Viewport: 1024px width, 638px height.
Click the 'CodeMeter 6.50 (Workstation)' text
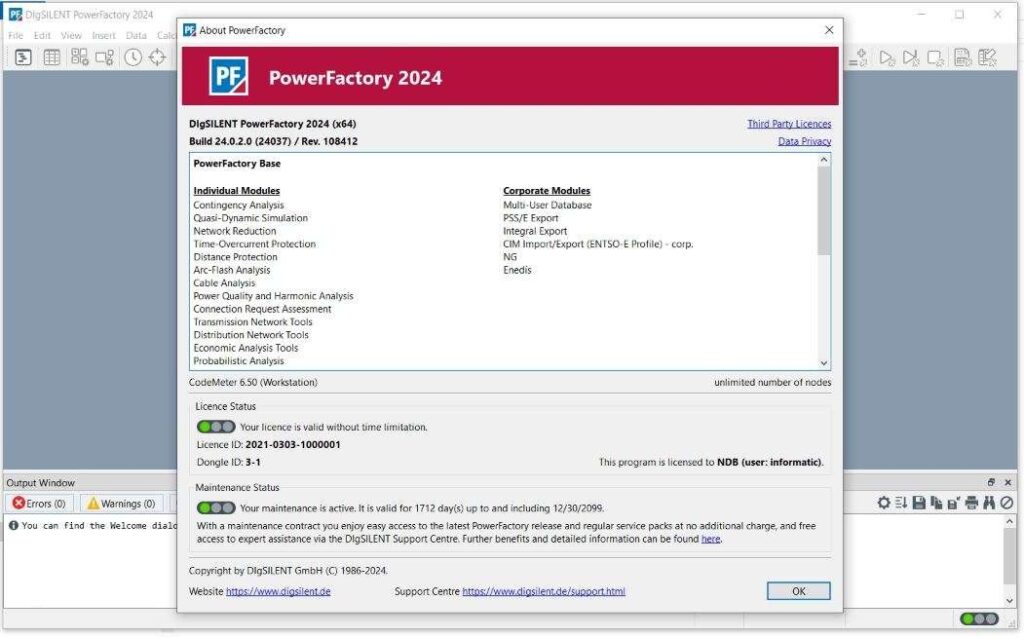pos(253,383)
